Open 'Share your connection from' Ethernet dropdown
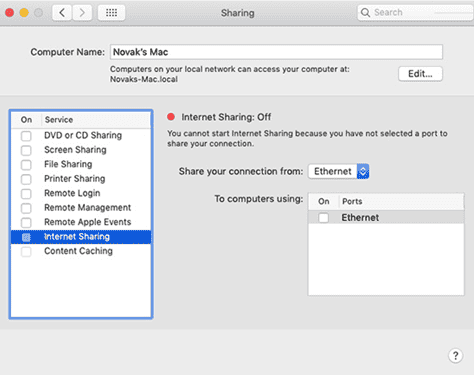474x375 pixels. tap(339, 171)
